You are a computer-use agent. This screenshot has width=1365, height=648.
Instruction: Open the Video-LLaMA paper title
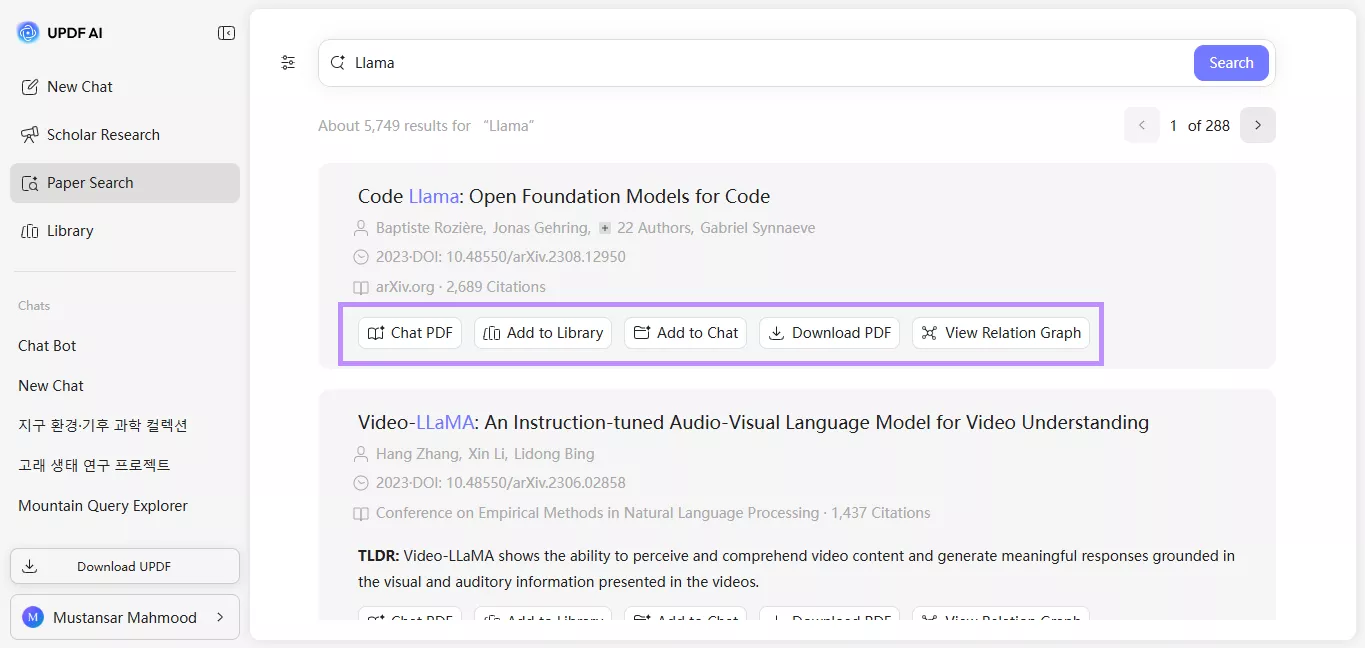[753, 422]
